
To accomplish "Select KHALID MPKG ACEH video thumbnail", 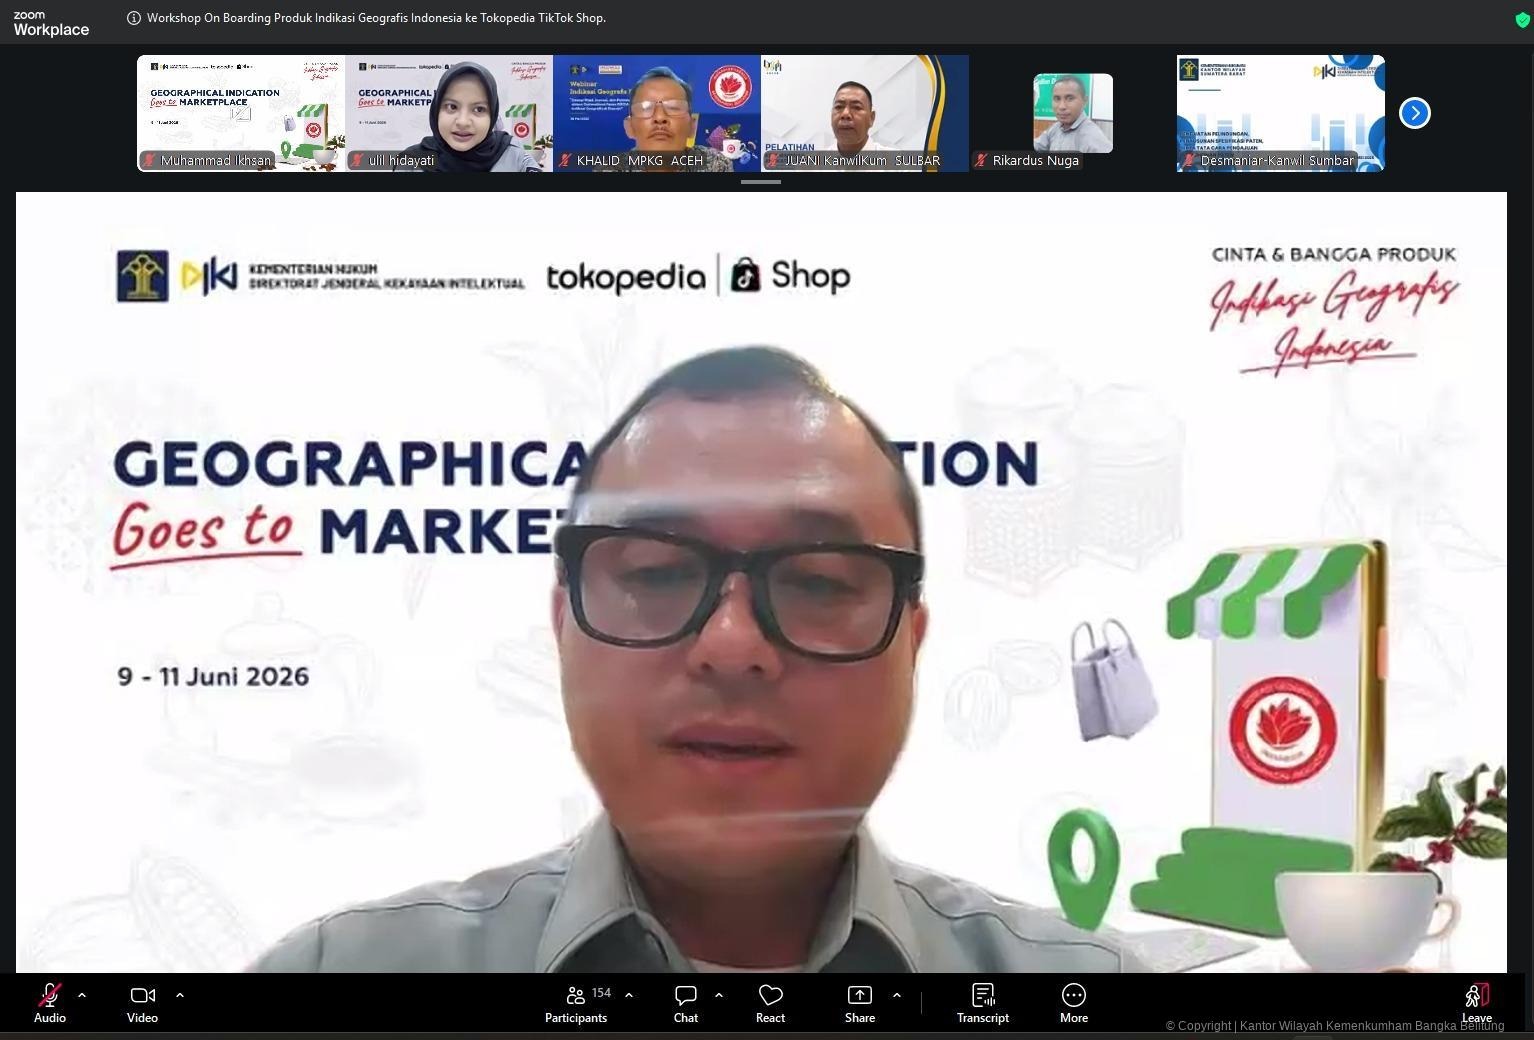I will tap(657, 113).
